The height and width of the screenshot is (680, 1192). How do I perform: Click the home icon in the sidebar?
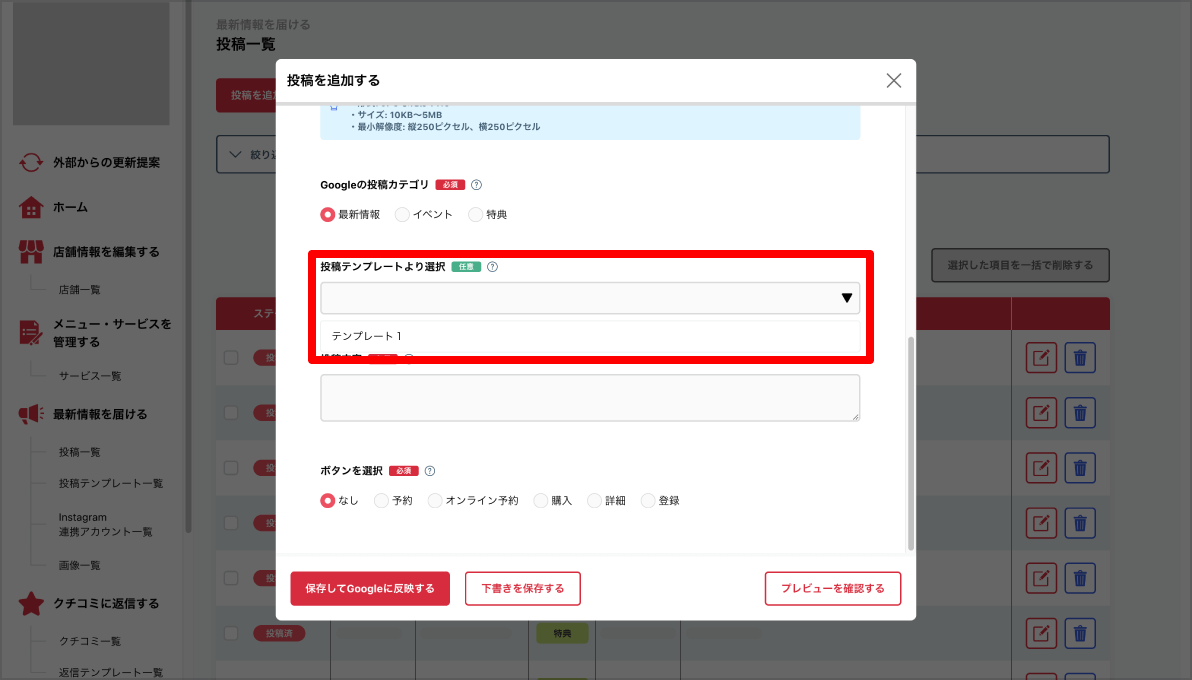click(x=31, y=208)
